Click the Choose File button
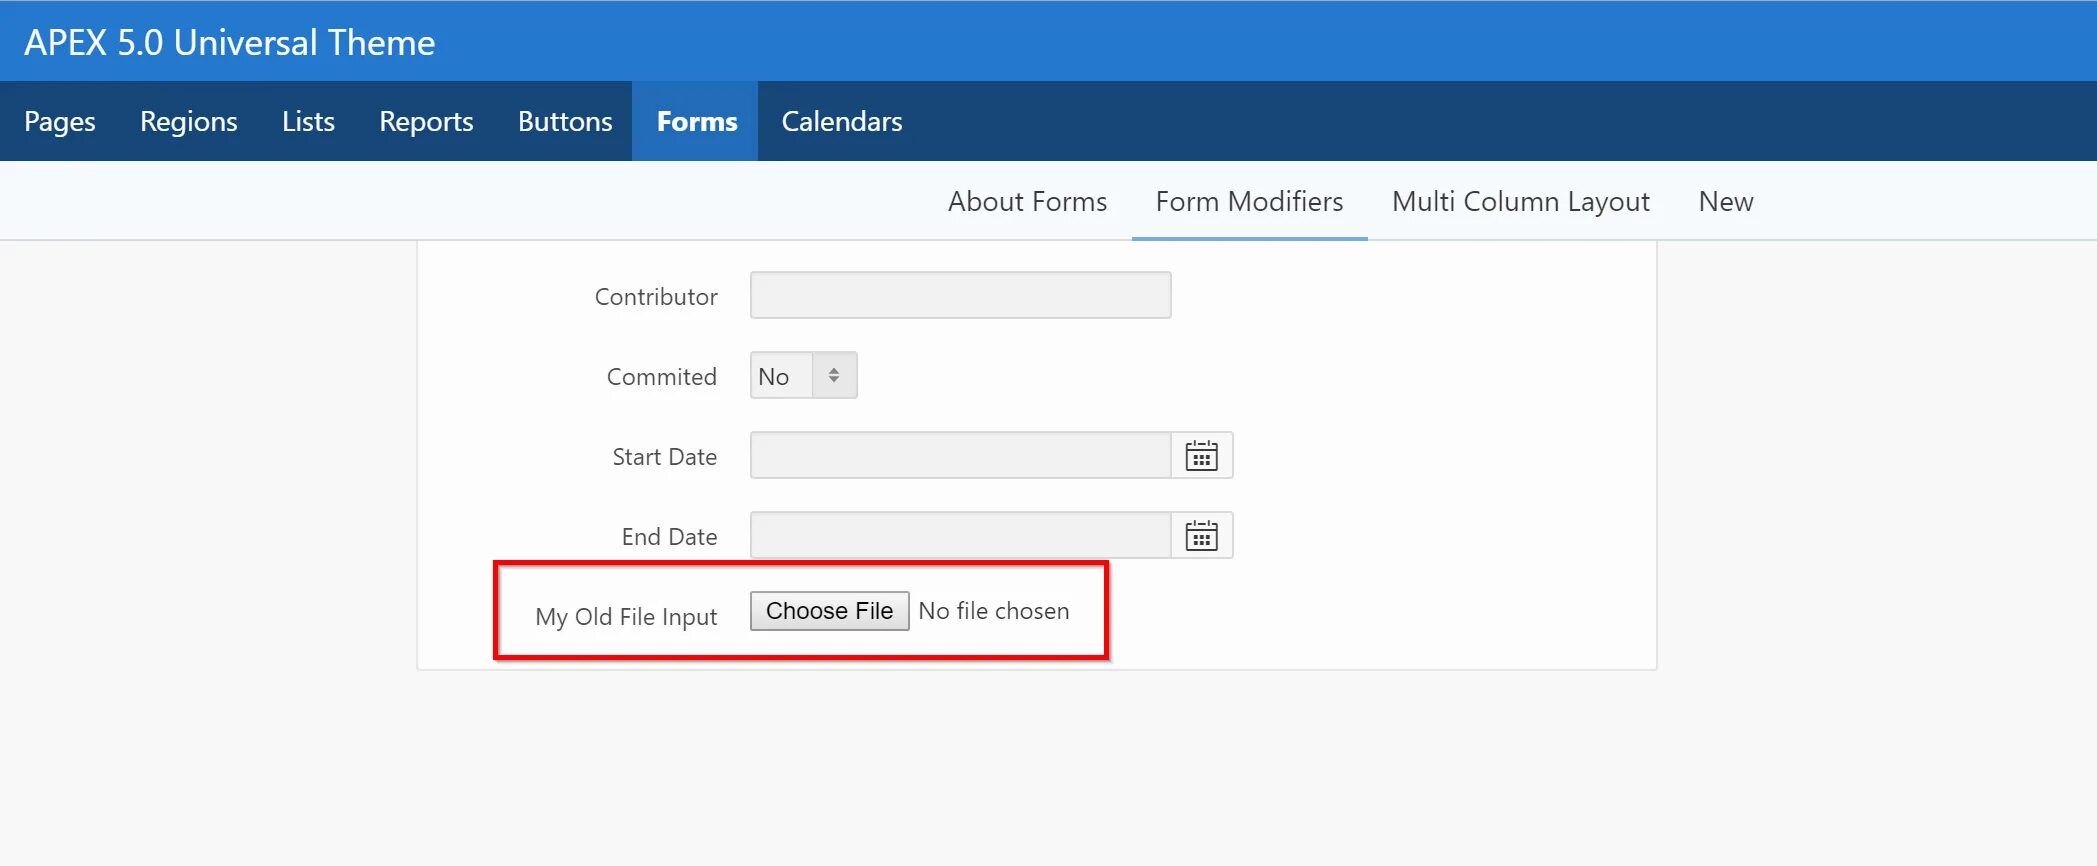2097x866 pixels. point(829,611)
